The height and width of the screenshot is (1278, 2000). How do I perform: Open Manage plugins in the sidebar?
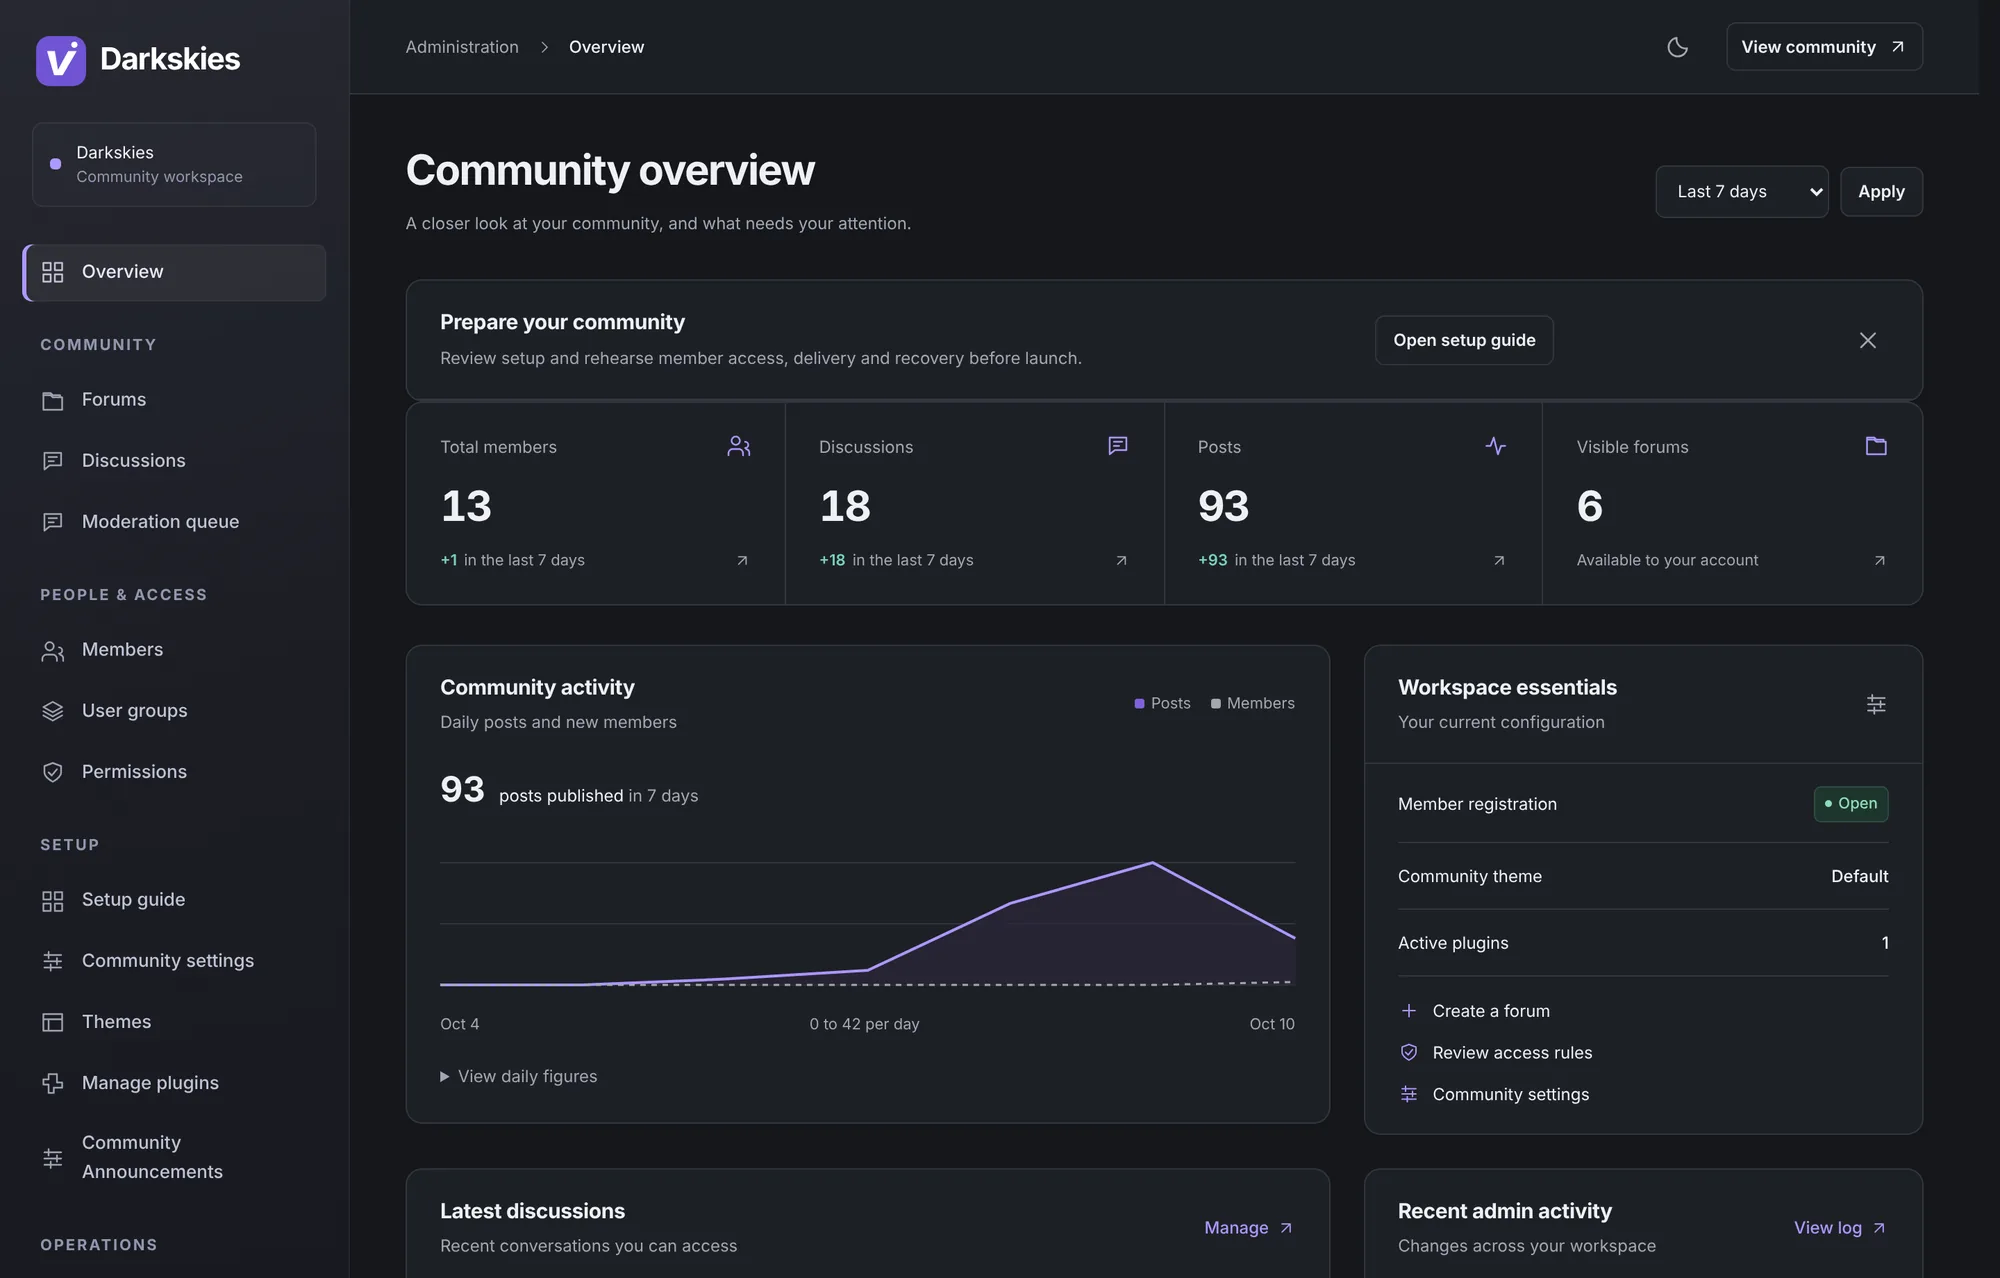click(x=174, y=1083)
